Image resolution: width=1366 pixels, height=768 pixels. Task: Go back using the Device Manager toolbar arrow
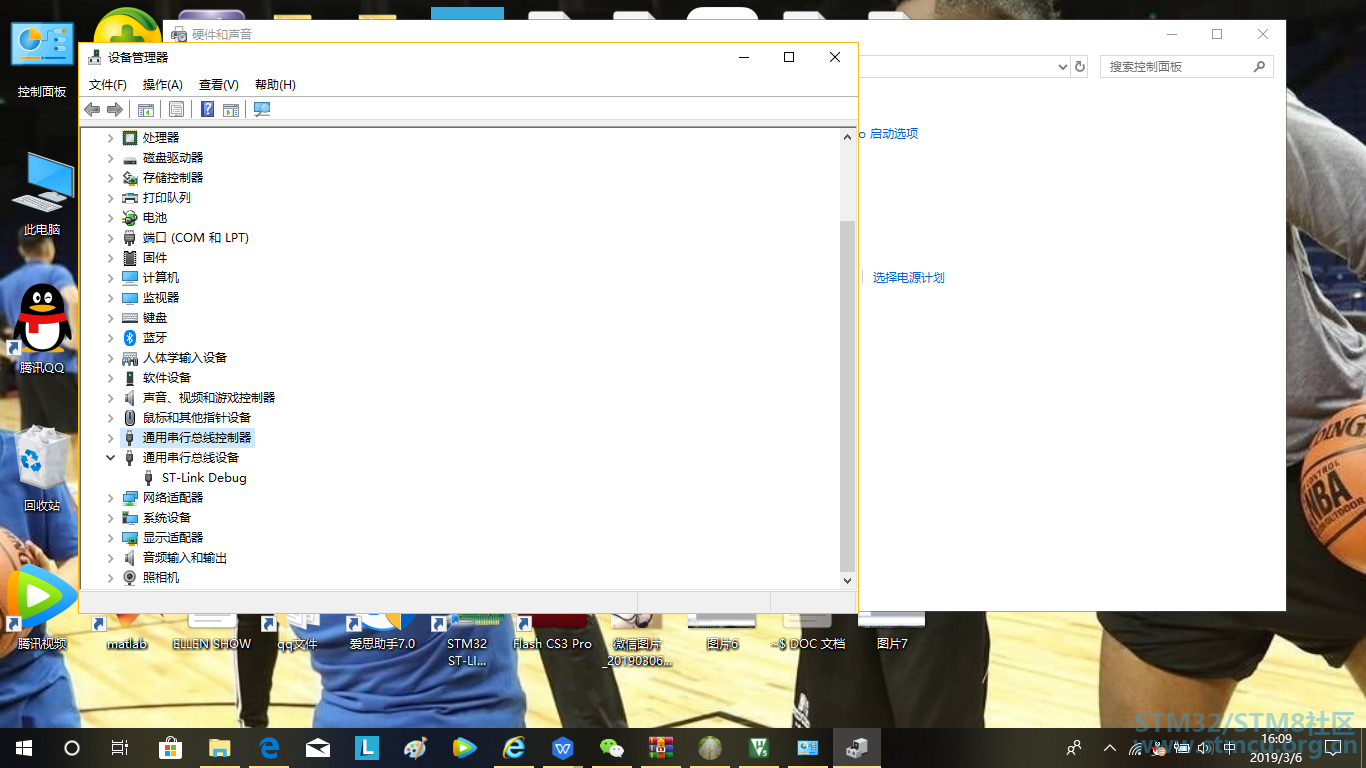92,109
